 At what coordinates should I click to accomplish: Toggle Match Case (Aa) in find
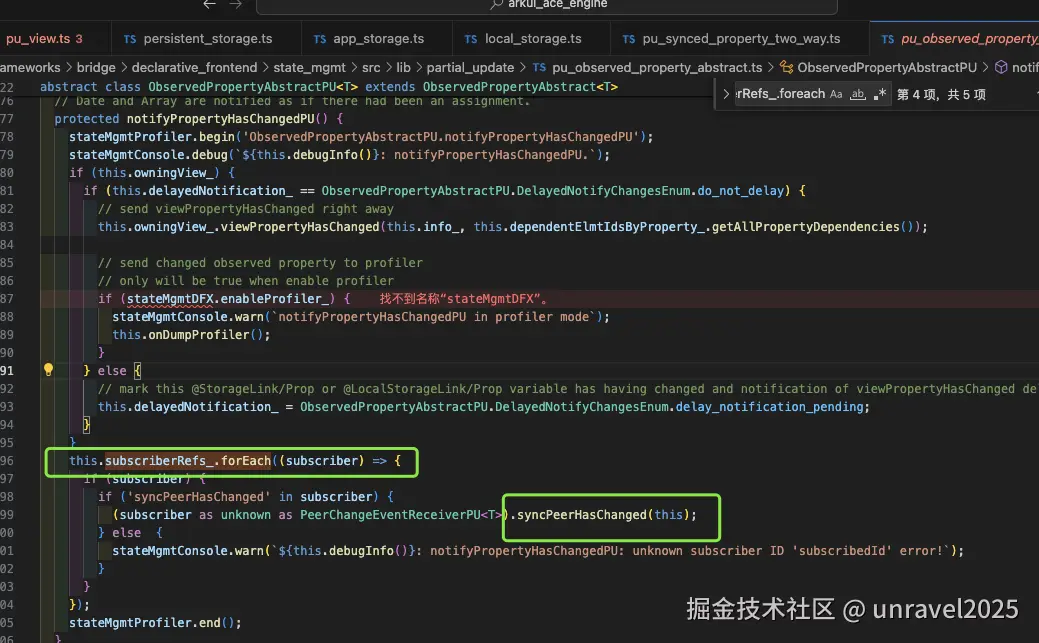point(836,94)
